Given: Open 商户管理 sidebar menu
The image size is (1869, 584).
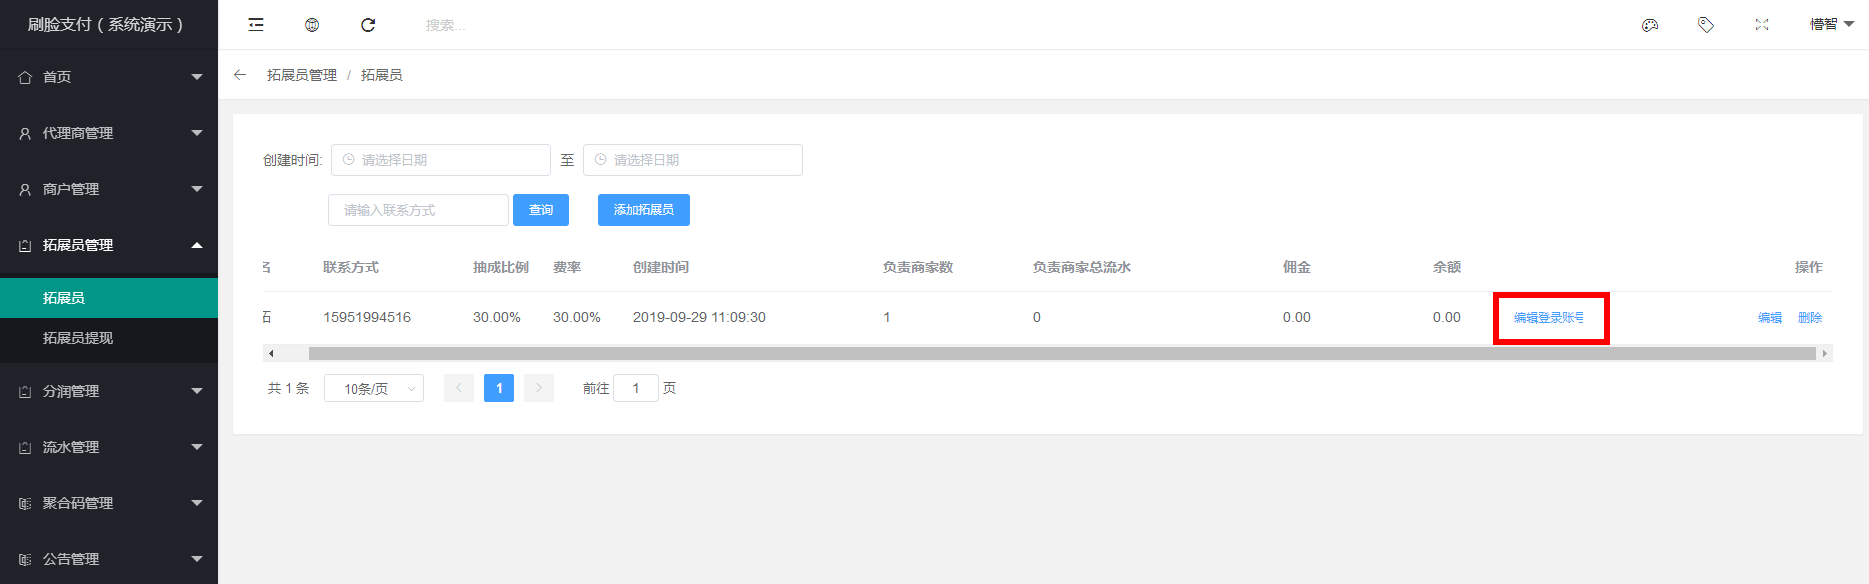Looking at the screenshot, I should click(x=109, y=189).
